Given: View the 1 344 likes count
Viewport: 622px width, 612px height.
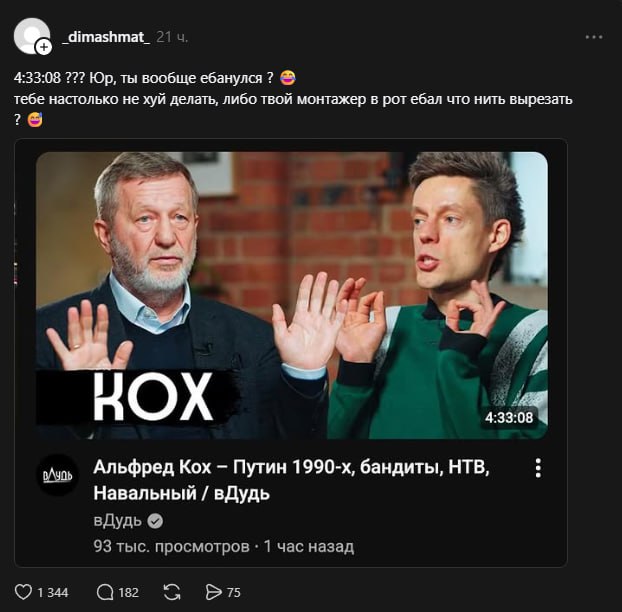Looking at the screenshot, I should 53,592.
